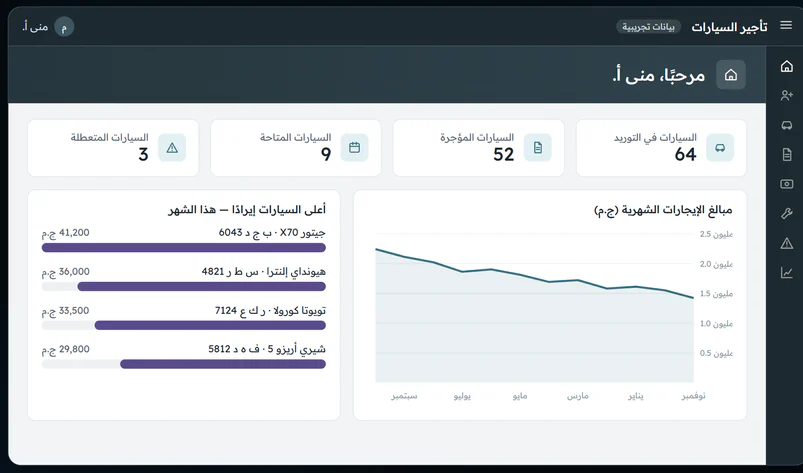Click the revenue bar for تويوتا كورولا
This screenshot has width=803, height=473.
coord(210,326)
